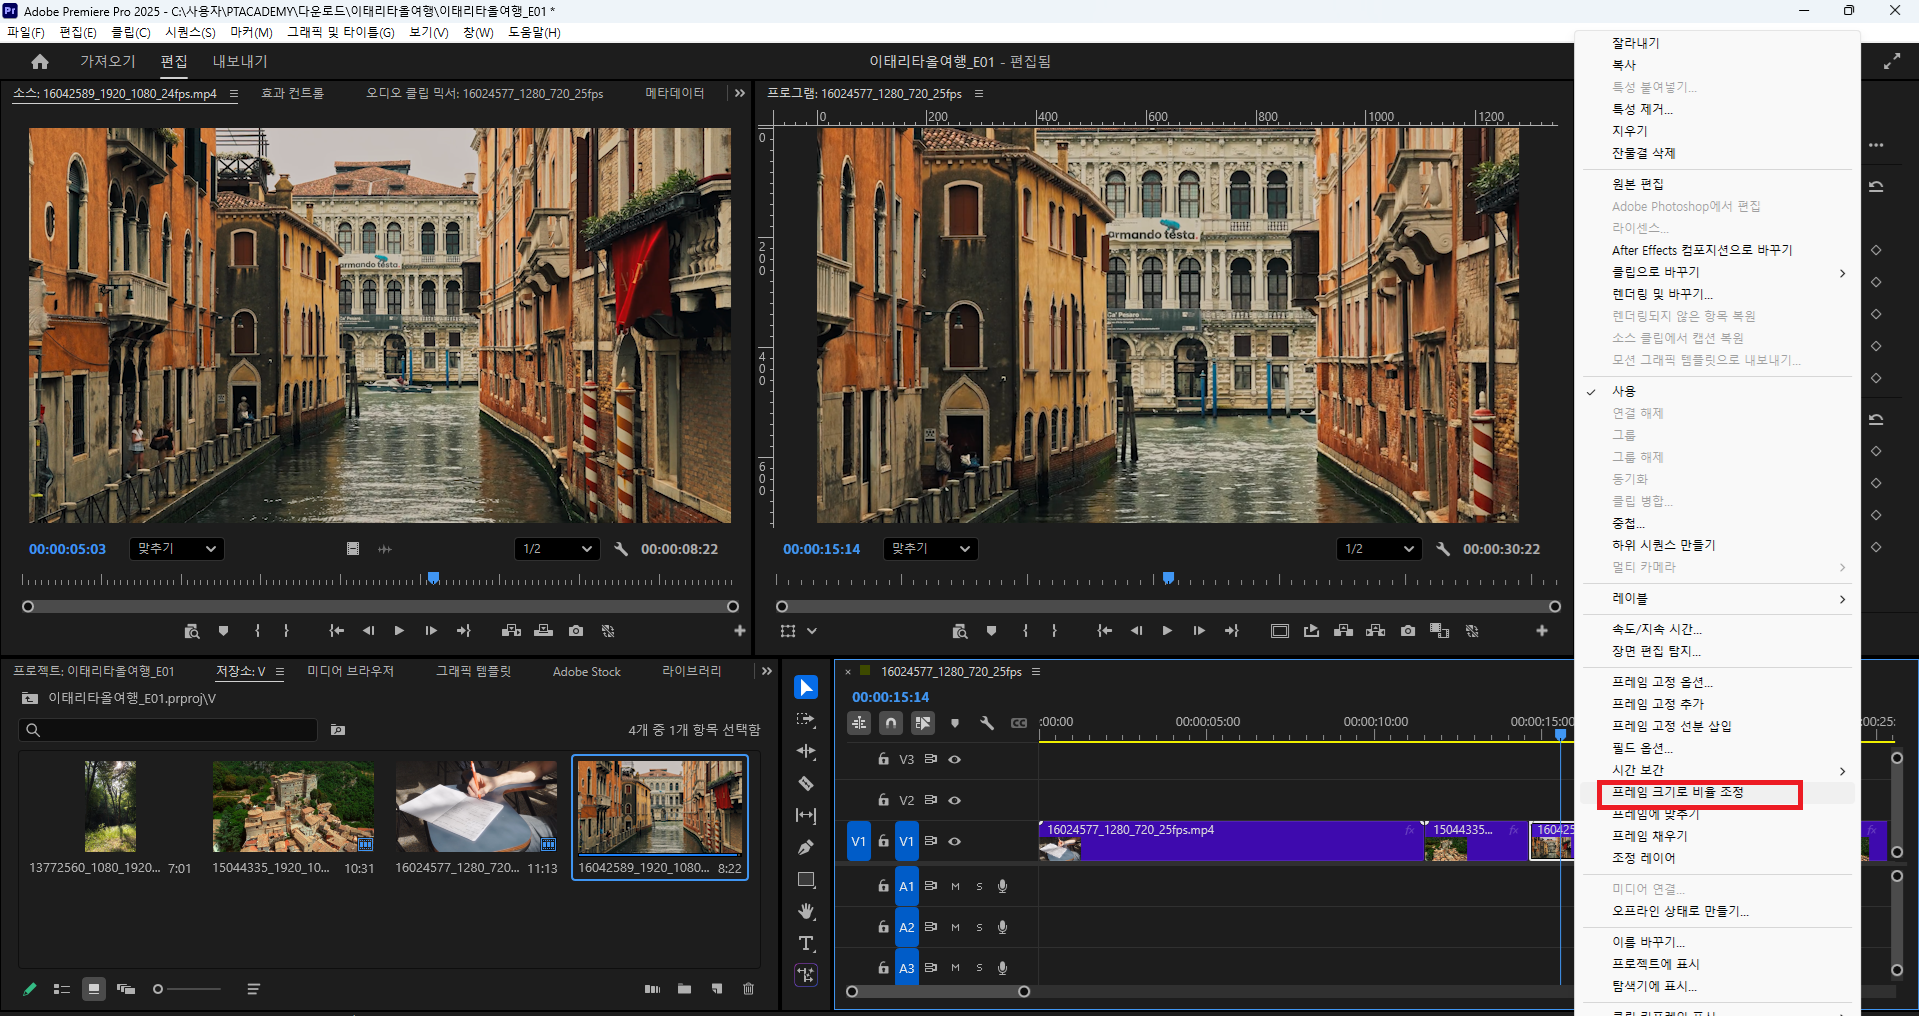Switch to the 편집 workspace
Viewport: 1919px width, 1016px height.
pyautogui.click(x=174, y=61)
